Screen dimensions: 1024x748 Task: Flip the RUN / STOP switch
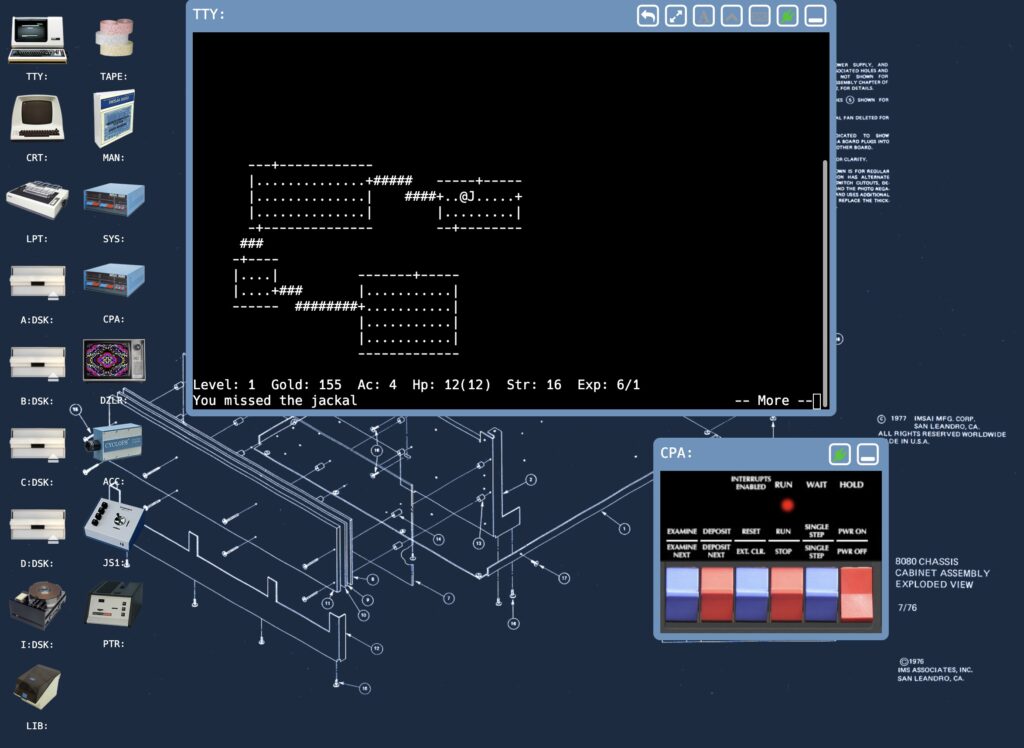coord(786,594)
